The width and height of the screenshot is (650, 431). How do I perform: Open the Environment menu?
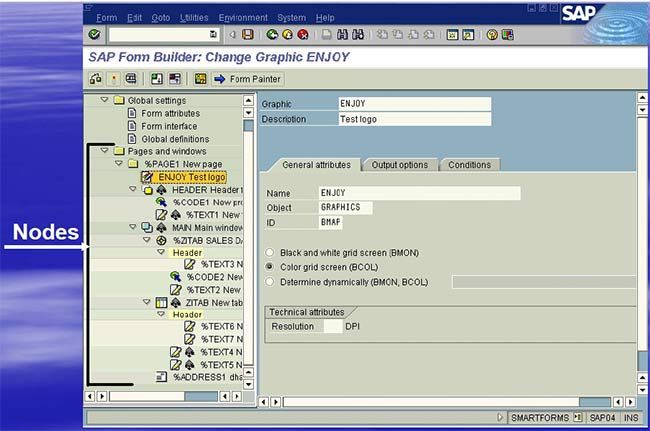pyautogui.click(x=243, y=18)
